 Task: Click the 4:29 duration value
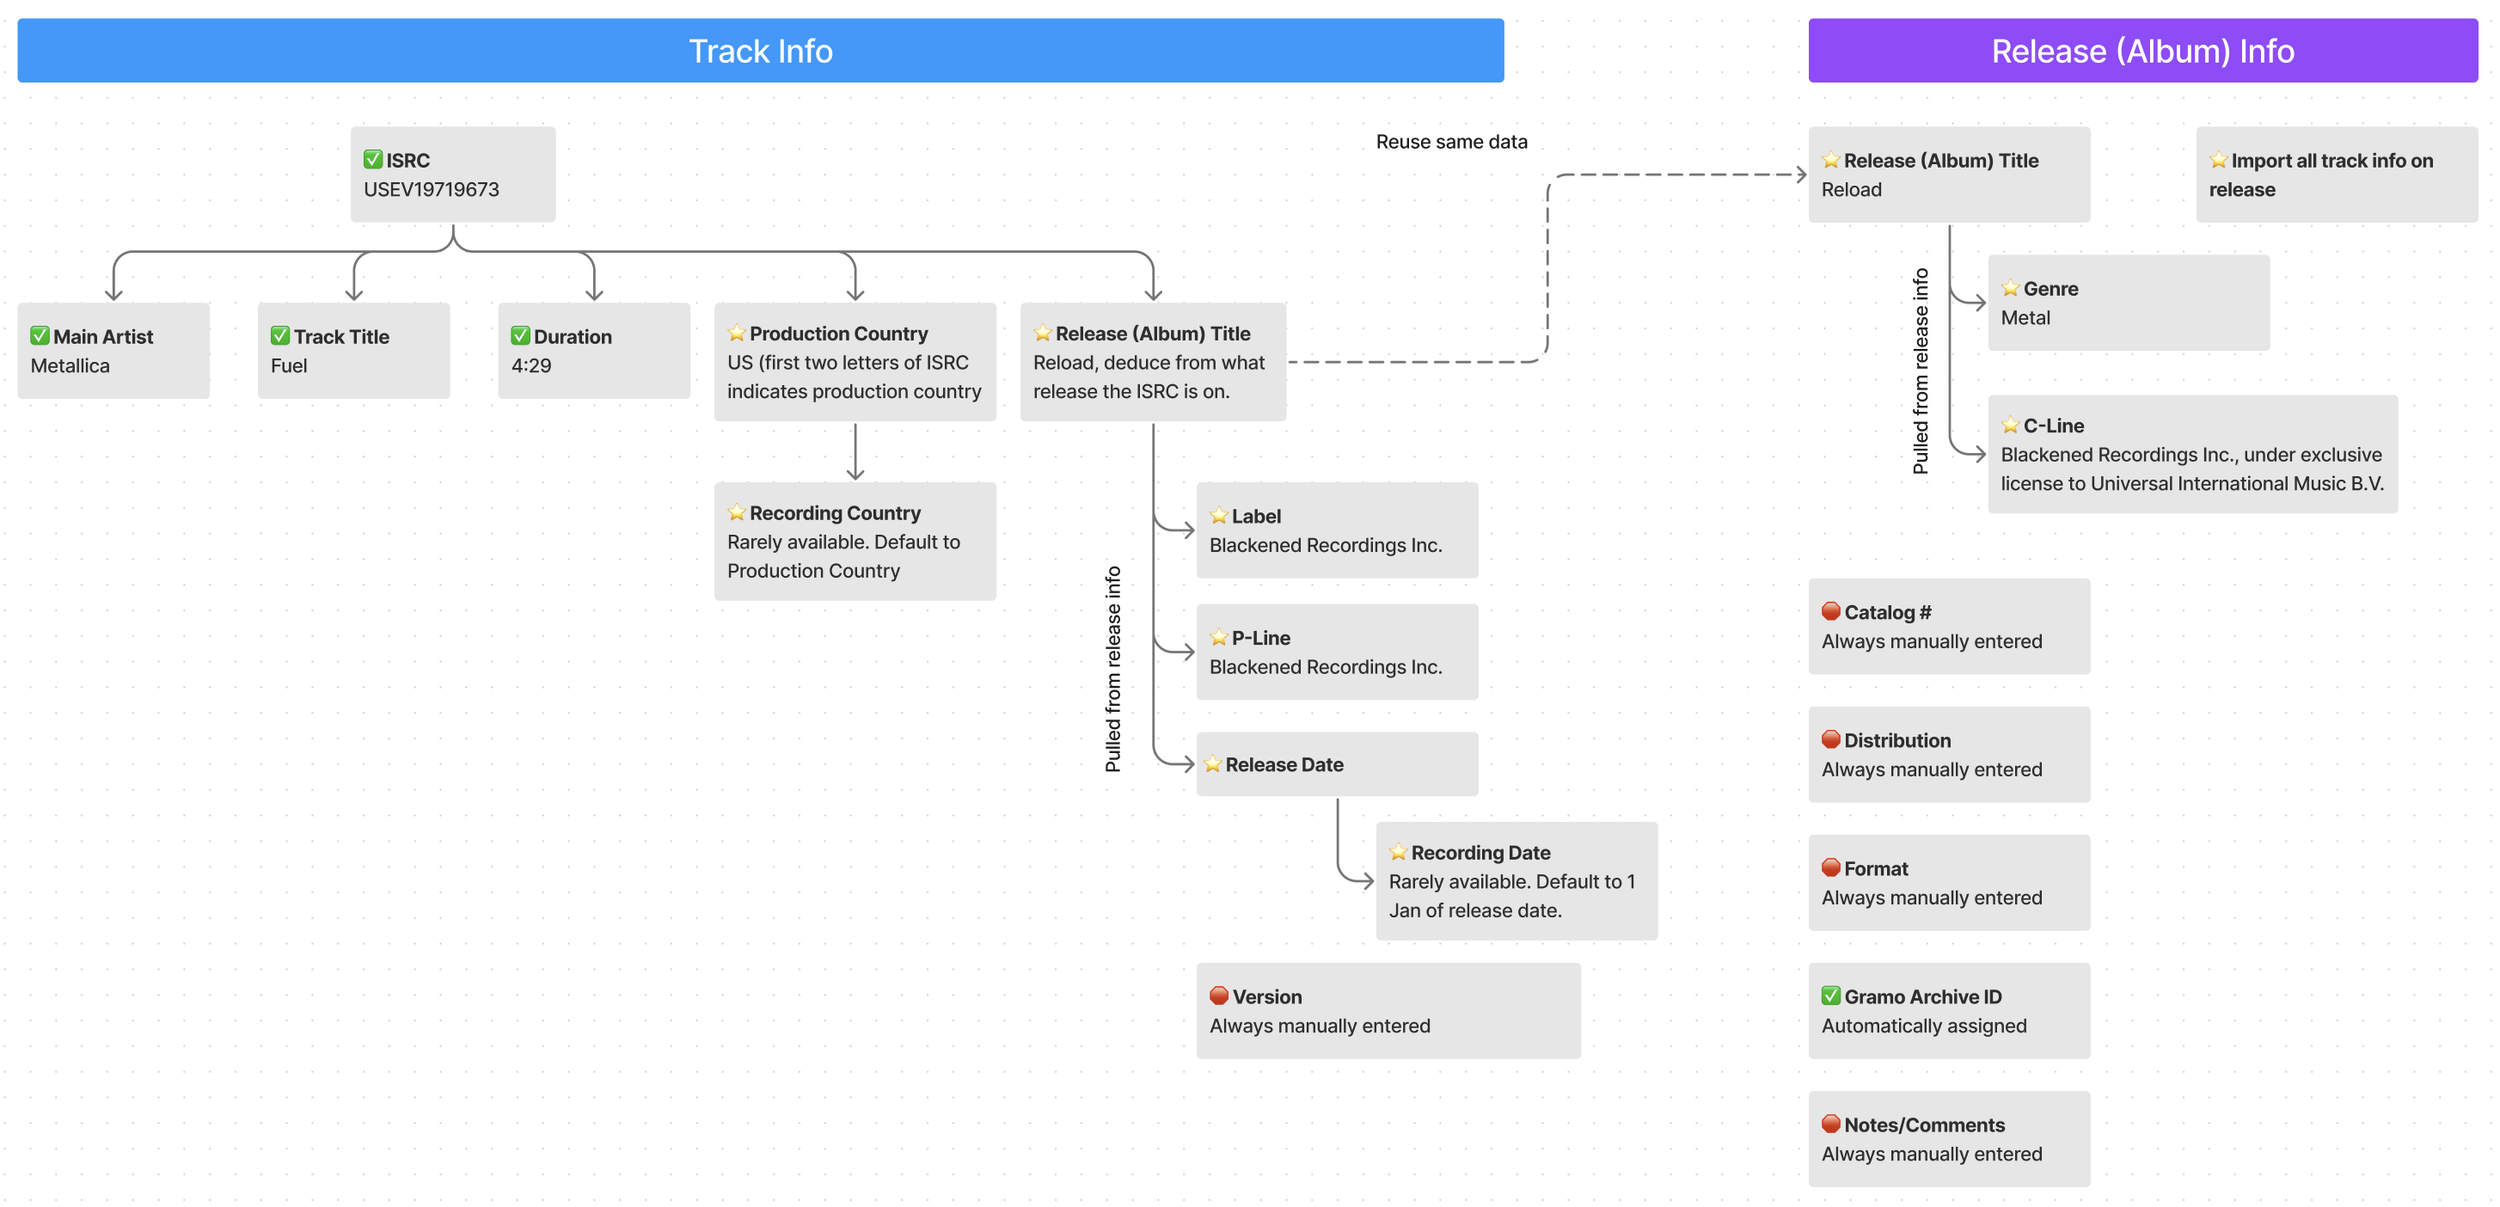[531, 365]
